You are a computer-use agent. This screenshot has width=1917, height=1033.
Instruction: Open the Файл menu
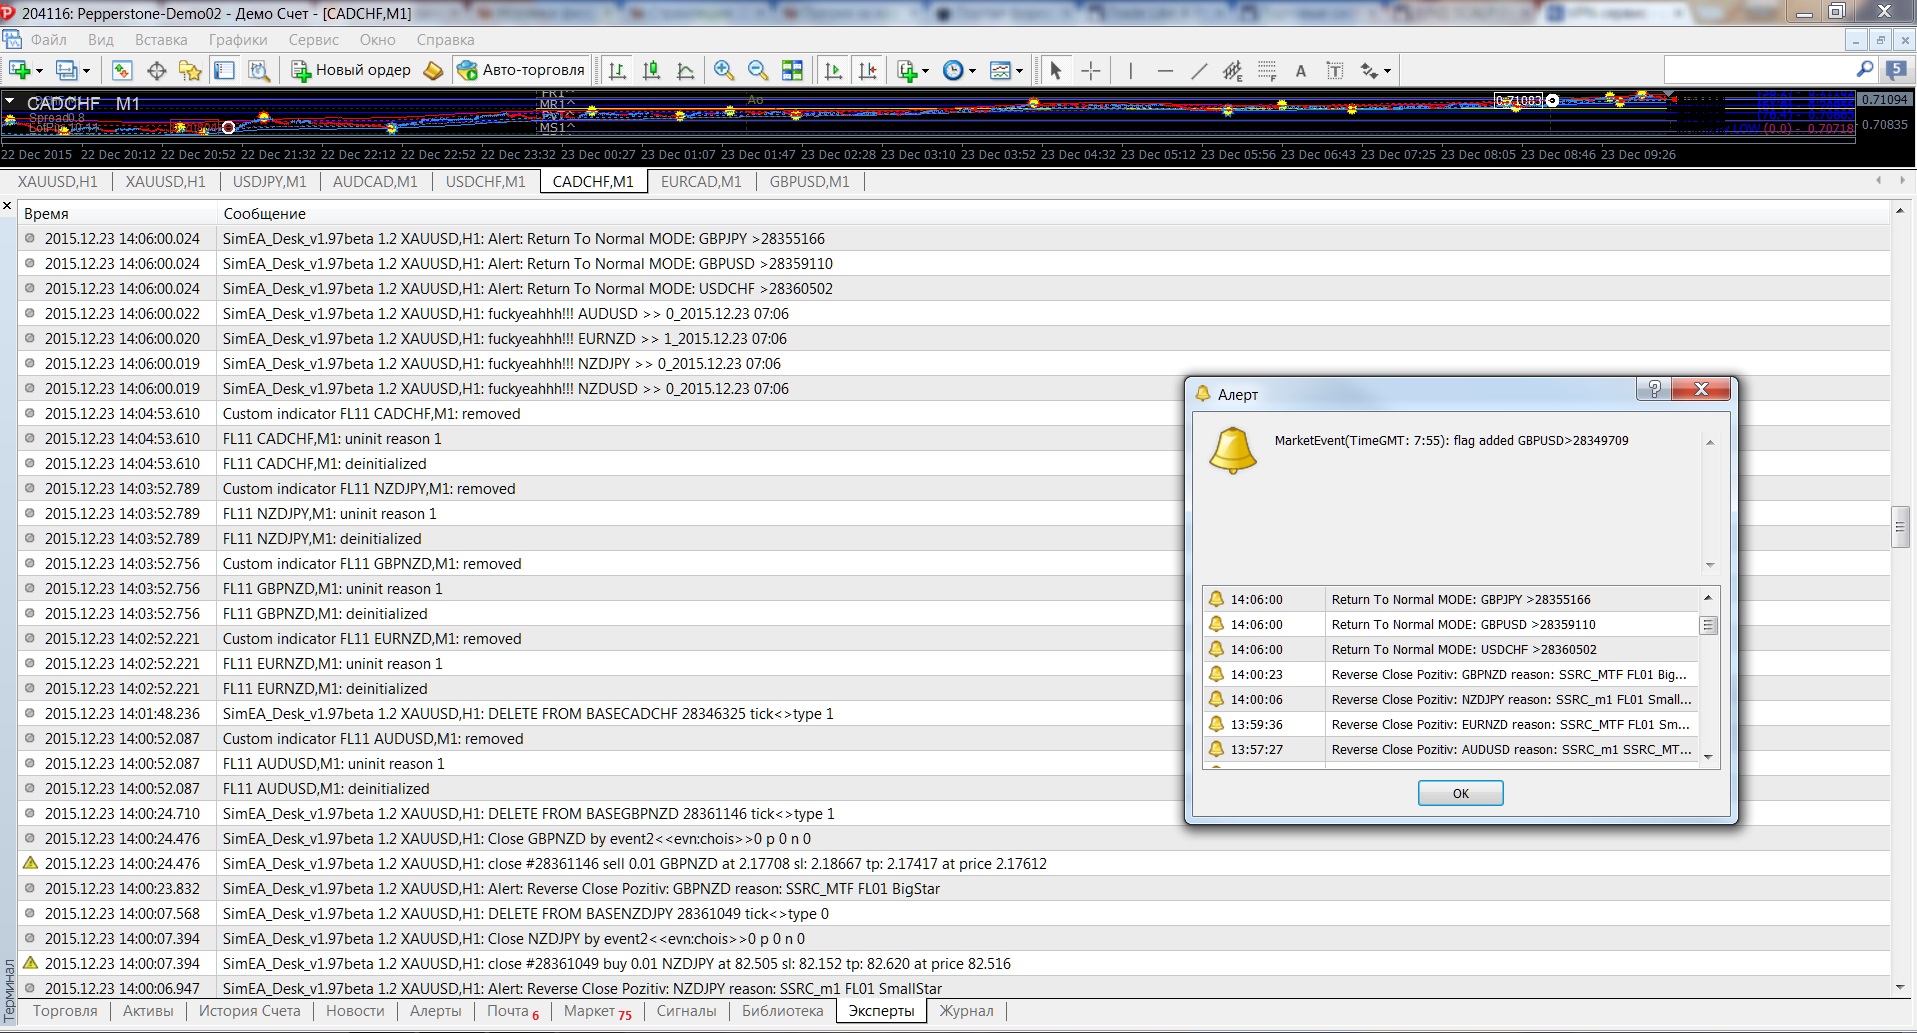(x=48, y=40)
